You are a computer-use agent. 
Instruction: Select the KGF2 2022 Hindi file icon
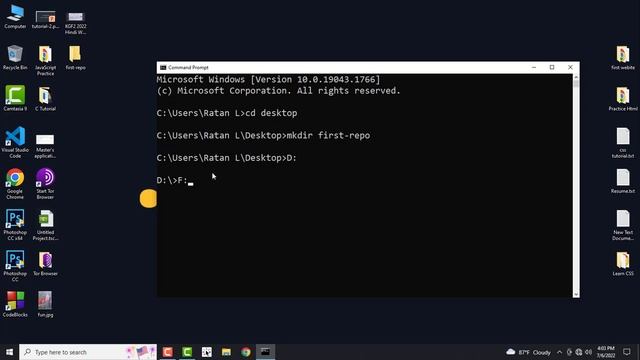76,22
